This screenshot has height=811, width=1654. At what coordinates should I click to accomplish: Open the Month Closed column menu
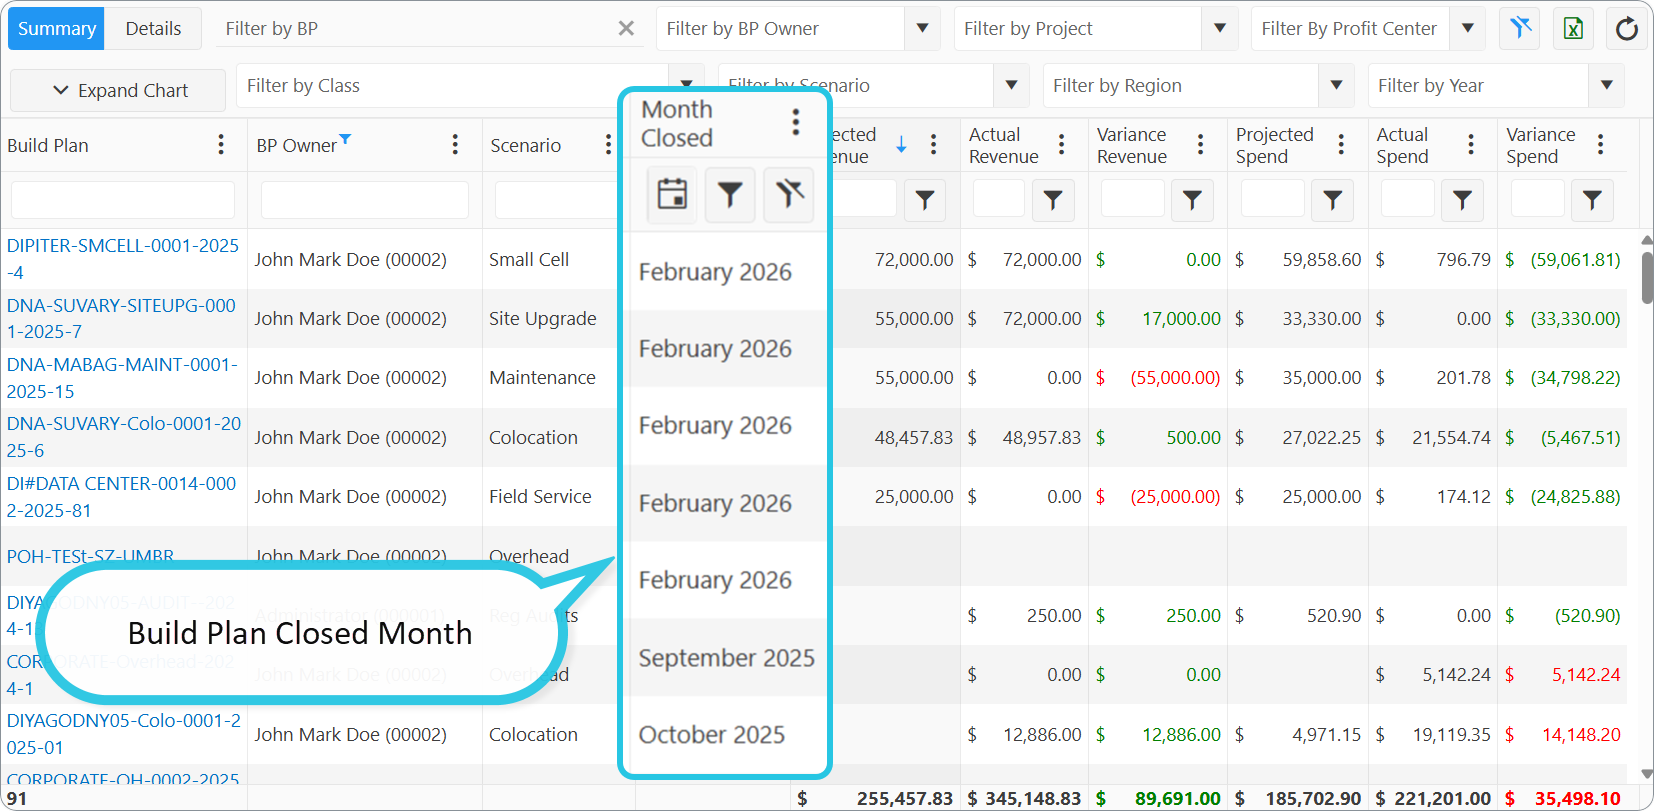[x=795, y=122]
